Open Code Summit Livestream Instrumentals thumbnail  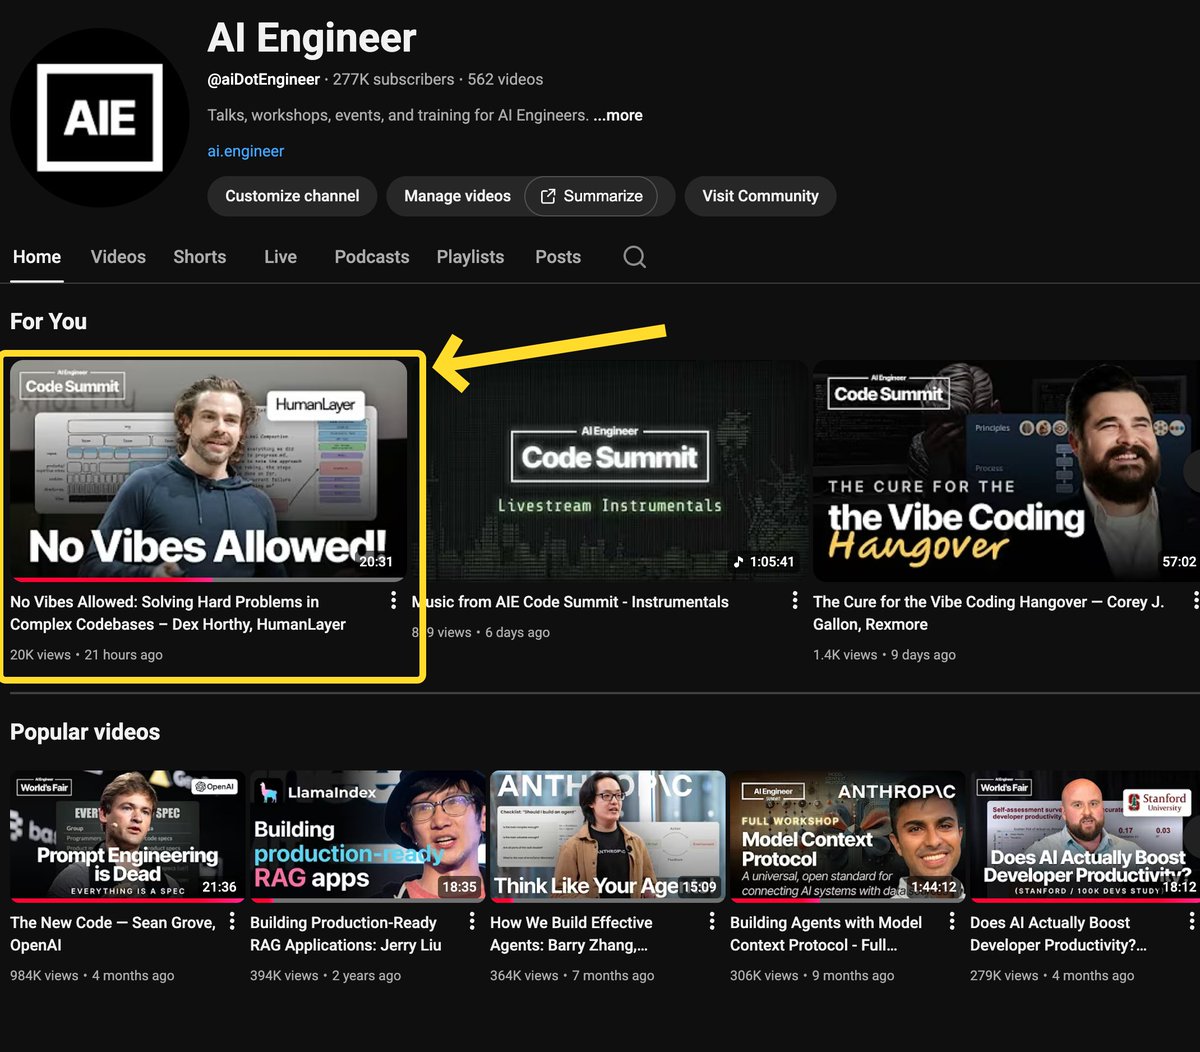pyautogui.click(x=610, y=470)
